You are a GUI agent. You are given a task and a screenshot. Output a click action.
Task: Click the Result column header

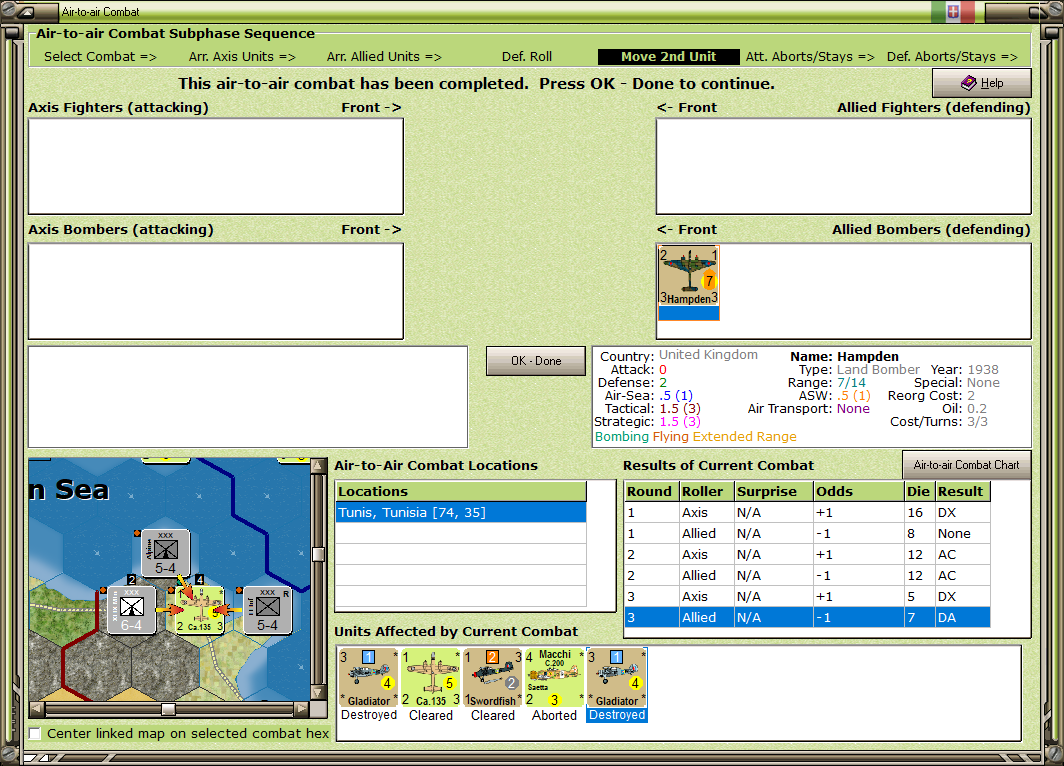tap(963, 491)
